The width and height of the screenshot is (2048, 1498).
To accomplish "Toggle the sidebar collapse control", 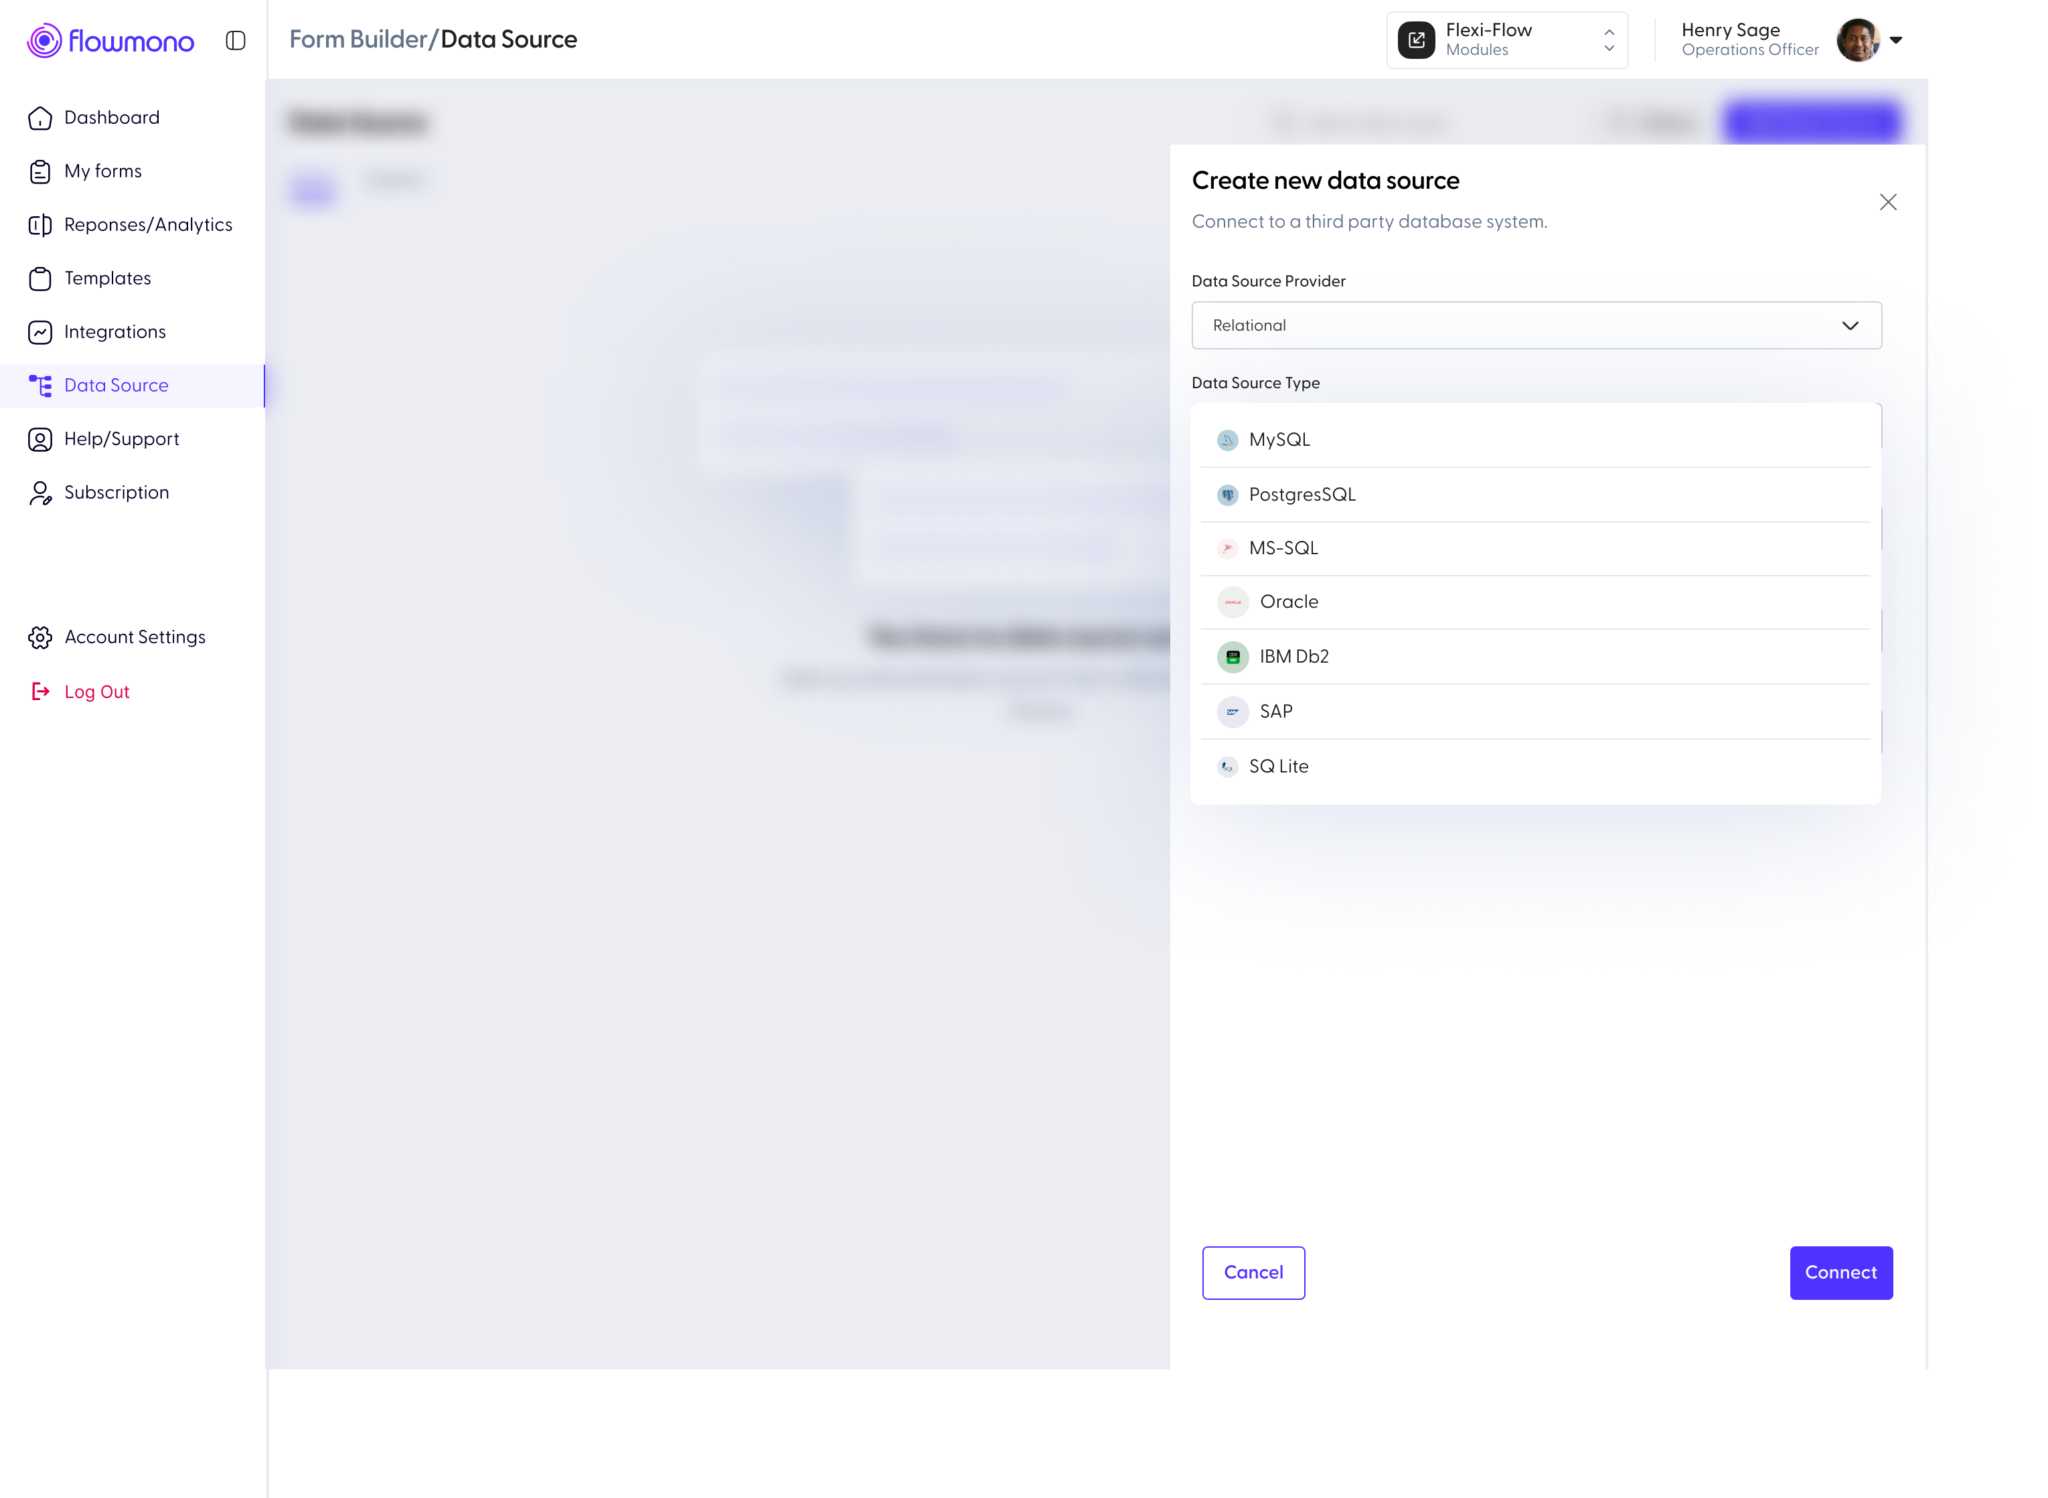I will pyautogui.click(x=236, y=41).
